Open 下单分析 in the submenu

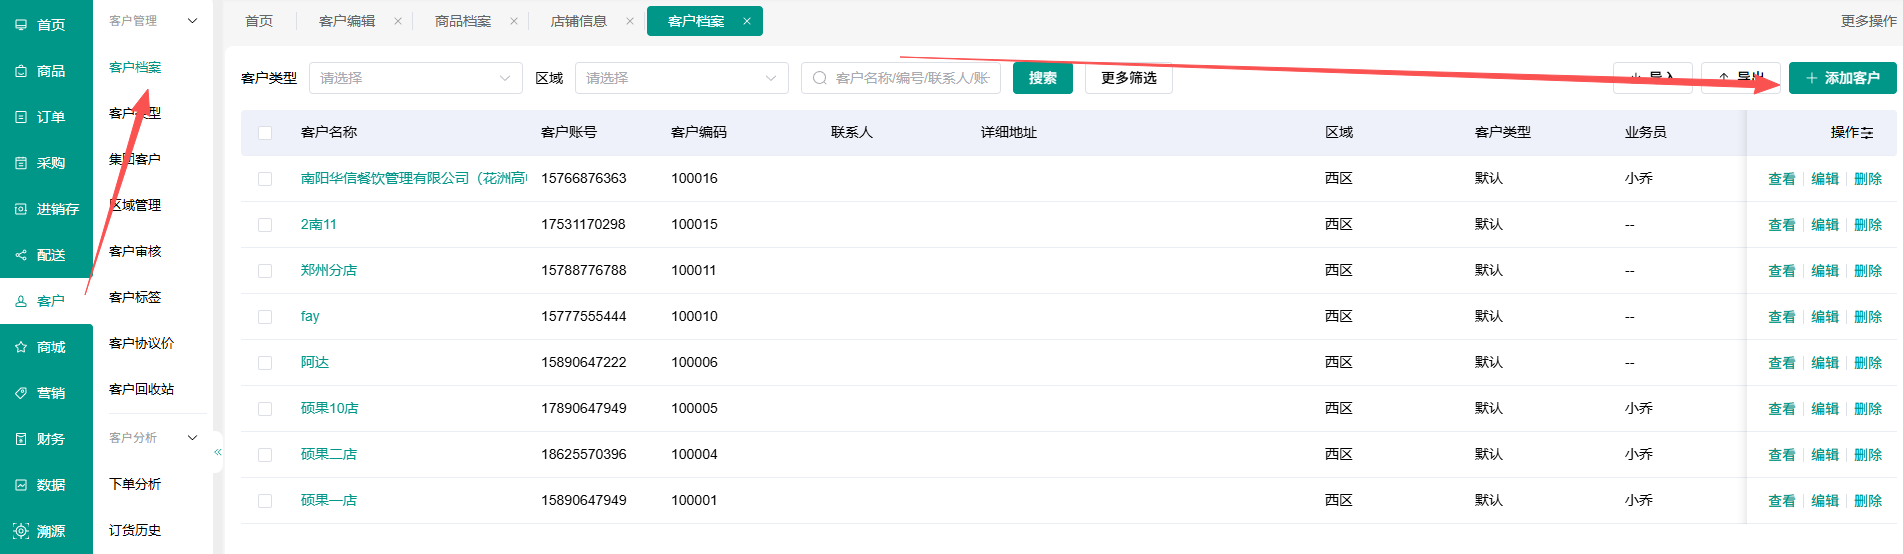coord(135,484)
